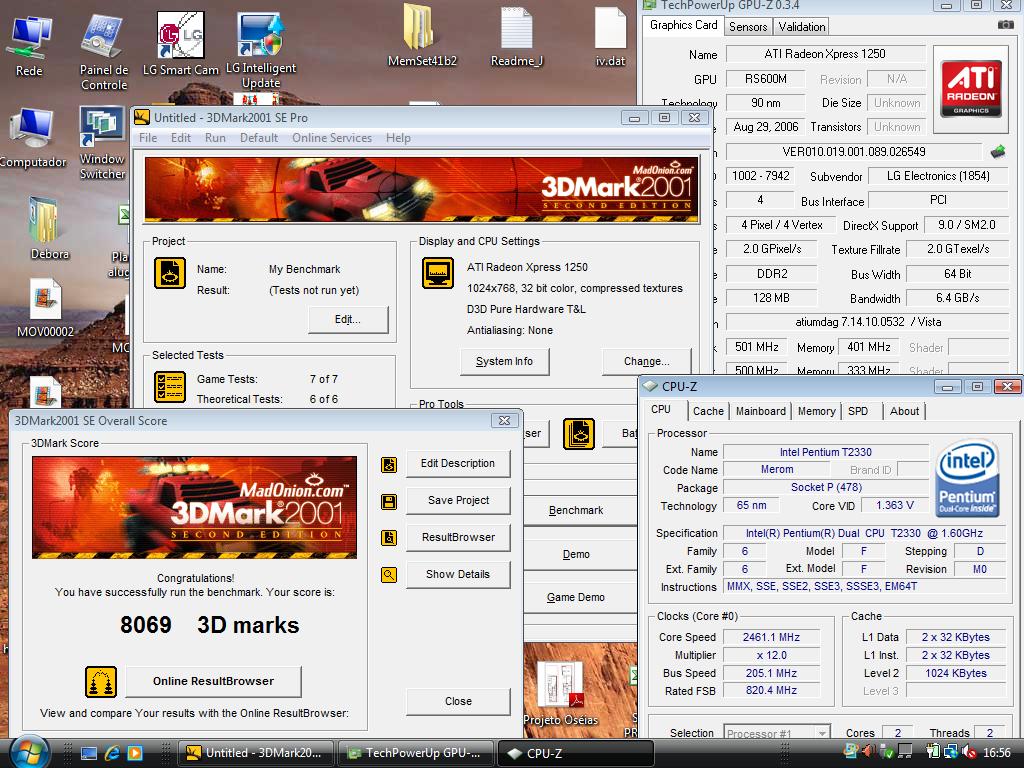Click the Save Project floppy icon
Viewport: 1024px width, 768px height.
[x=389, y=502]
